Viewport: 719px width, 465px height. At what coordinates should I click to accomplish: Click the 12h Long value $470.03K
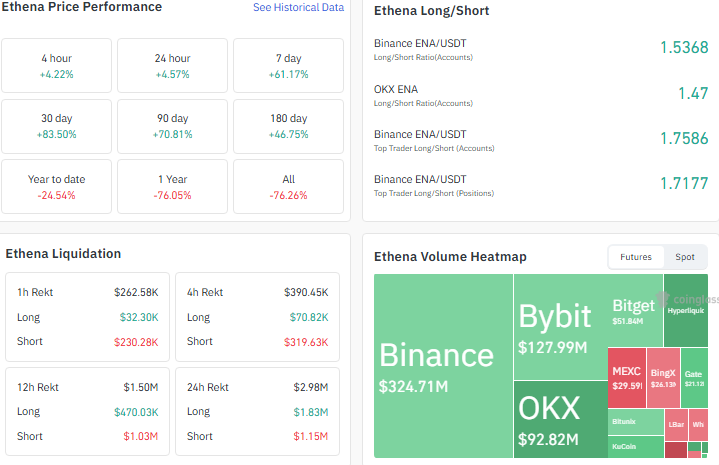coord(136,412)
